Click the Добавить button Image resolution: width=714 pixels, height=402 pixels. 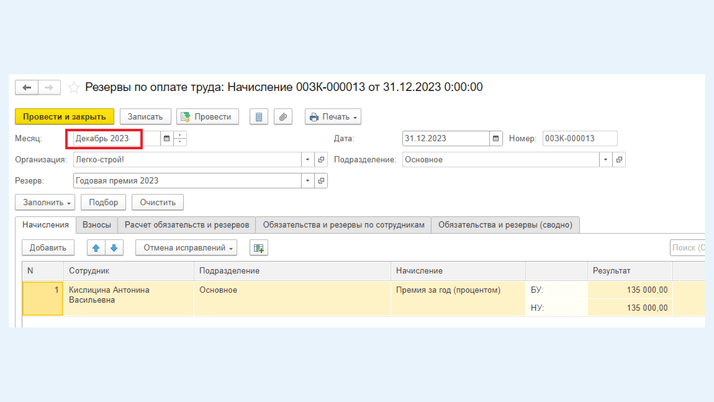coord(48,248)
